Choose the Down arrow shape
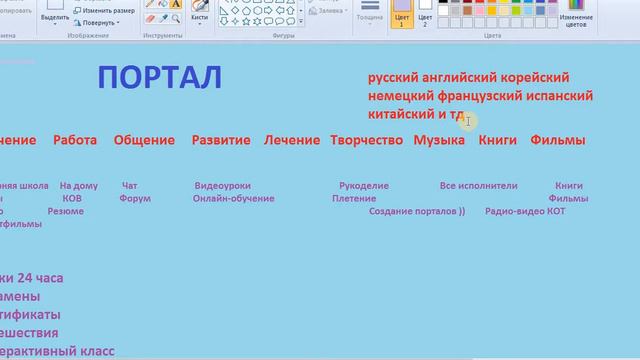This screenshot has width=640, height=360. [224, 21]
